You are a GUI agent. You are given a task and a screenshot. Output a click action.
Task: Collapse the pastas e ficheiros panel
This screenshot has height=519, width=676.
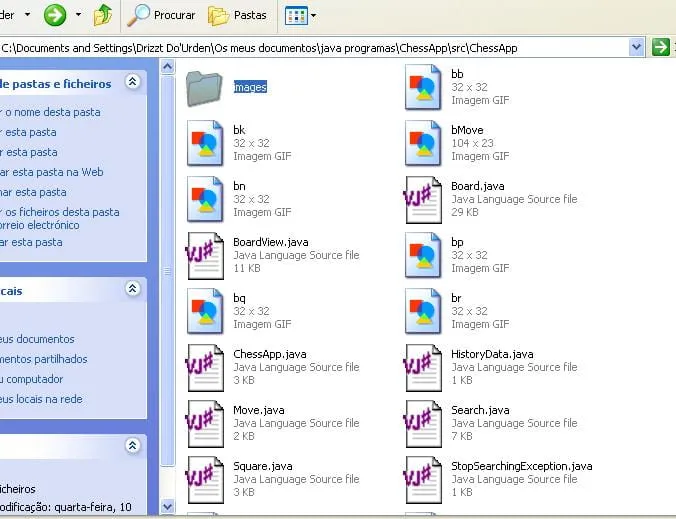pyautogui.click(x=133, y=81)
